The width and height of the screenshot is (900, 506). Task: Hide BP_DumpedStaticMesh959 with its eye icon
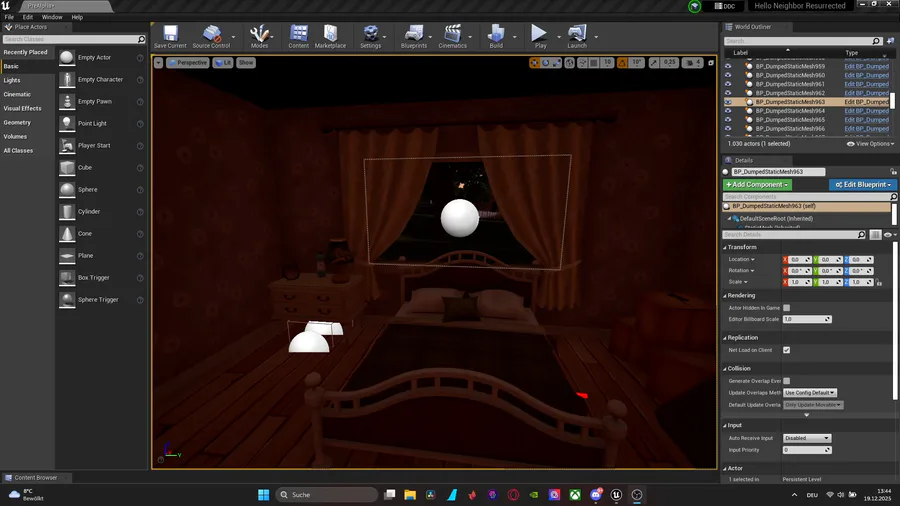pyautogui.click(x=728, y=66)
